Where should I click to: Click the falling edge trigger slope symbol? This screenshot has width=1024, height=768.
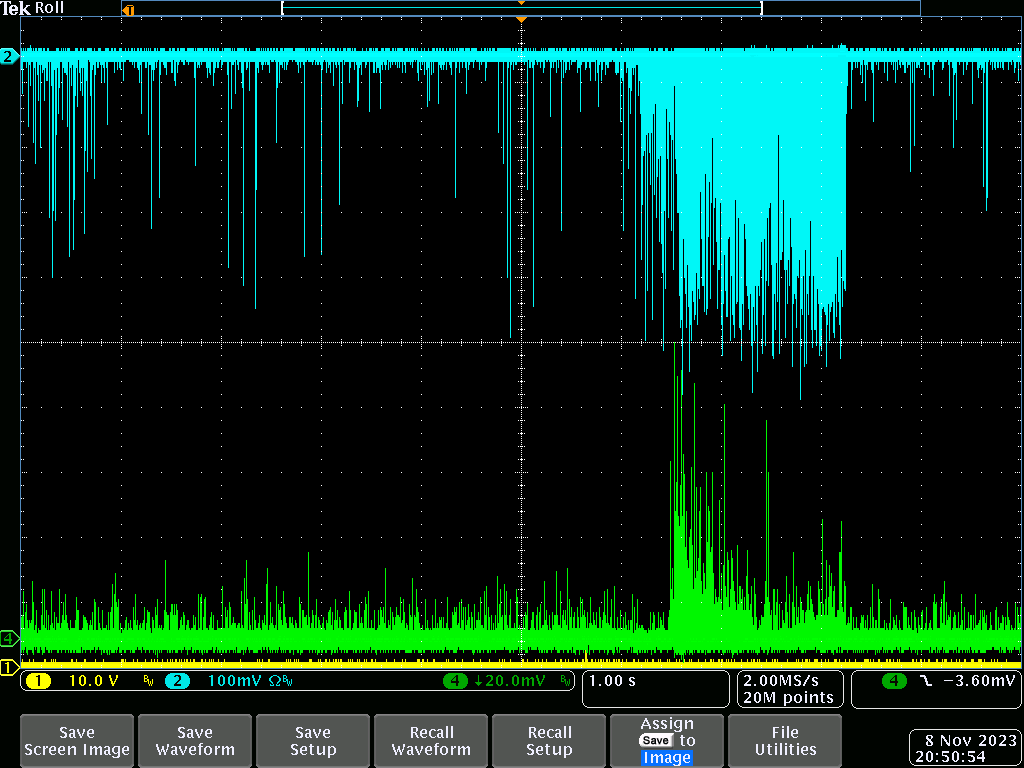pos(925,681)
